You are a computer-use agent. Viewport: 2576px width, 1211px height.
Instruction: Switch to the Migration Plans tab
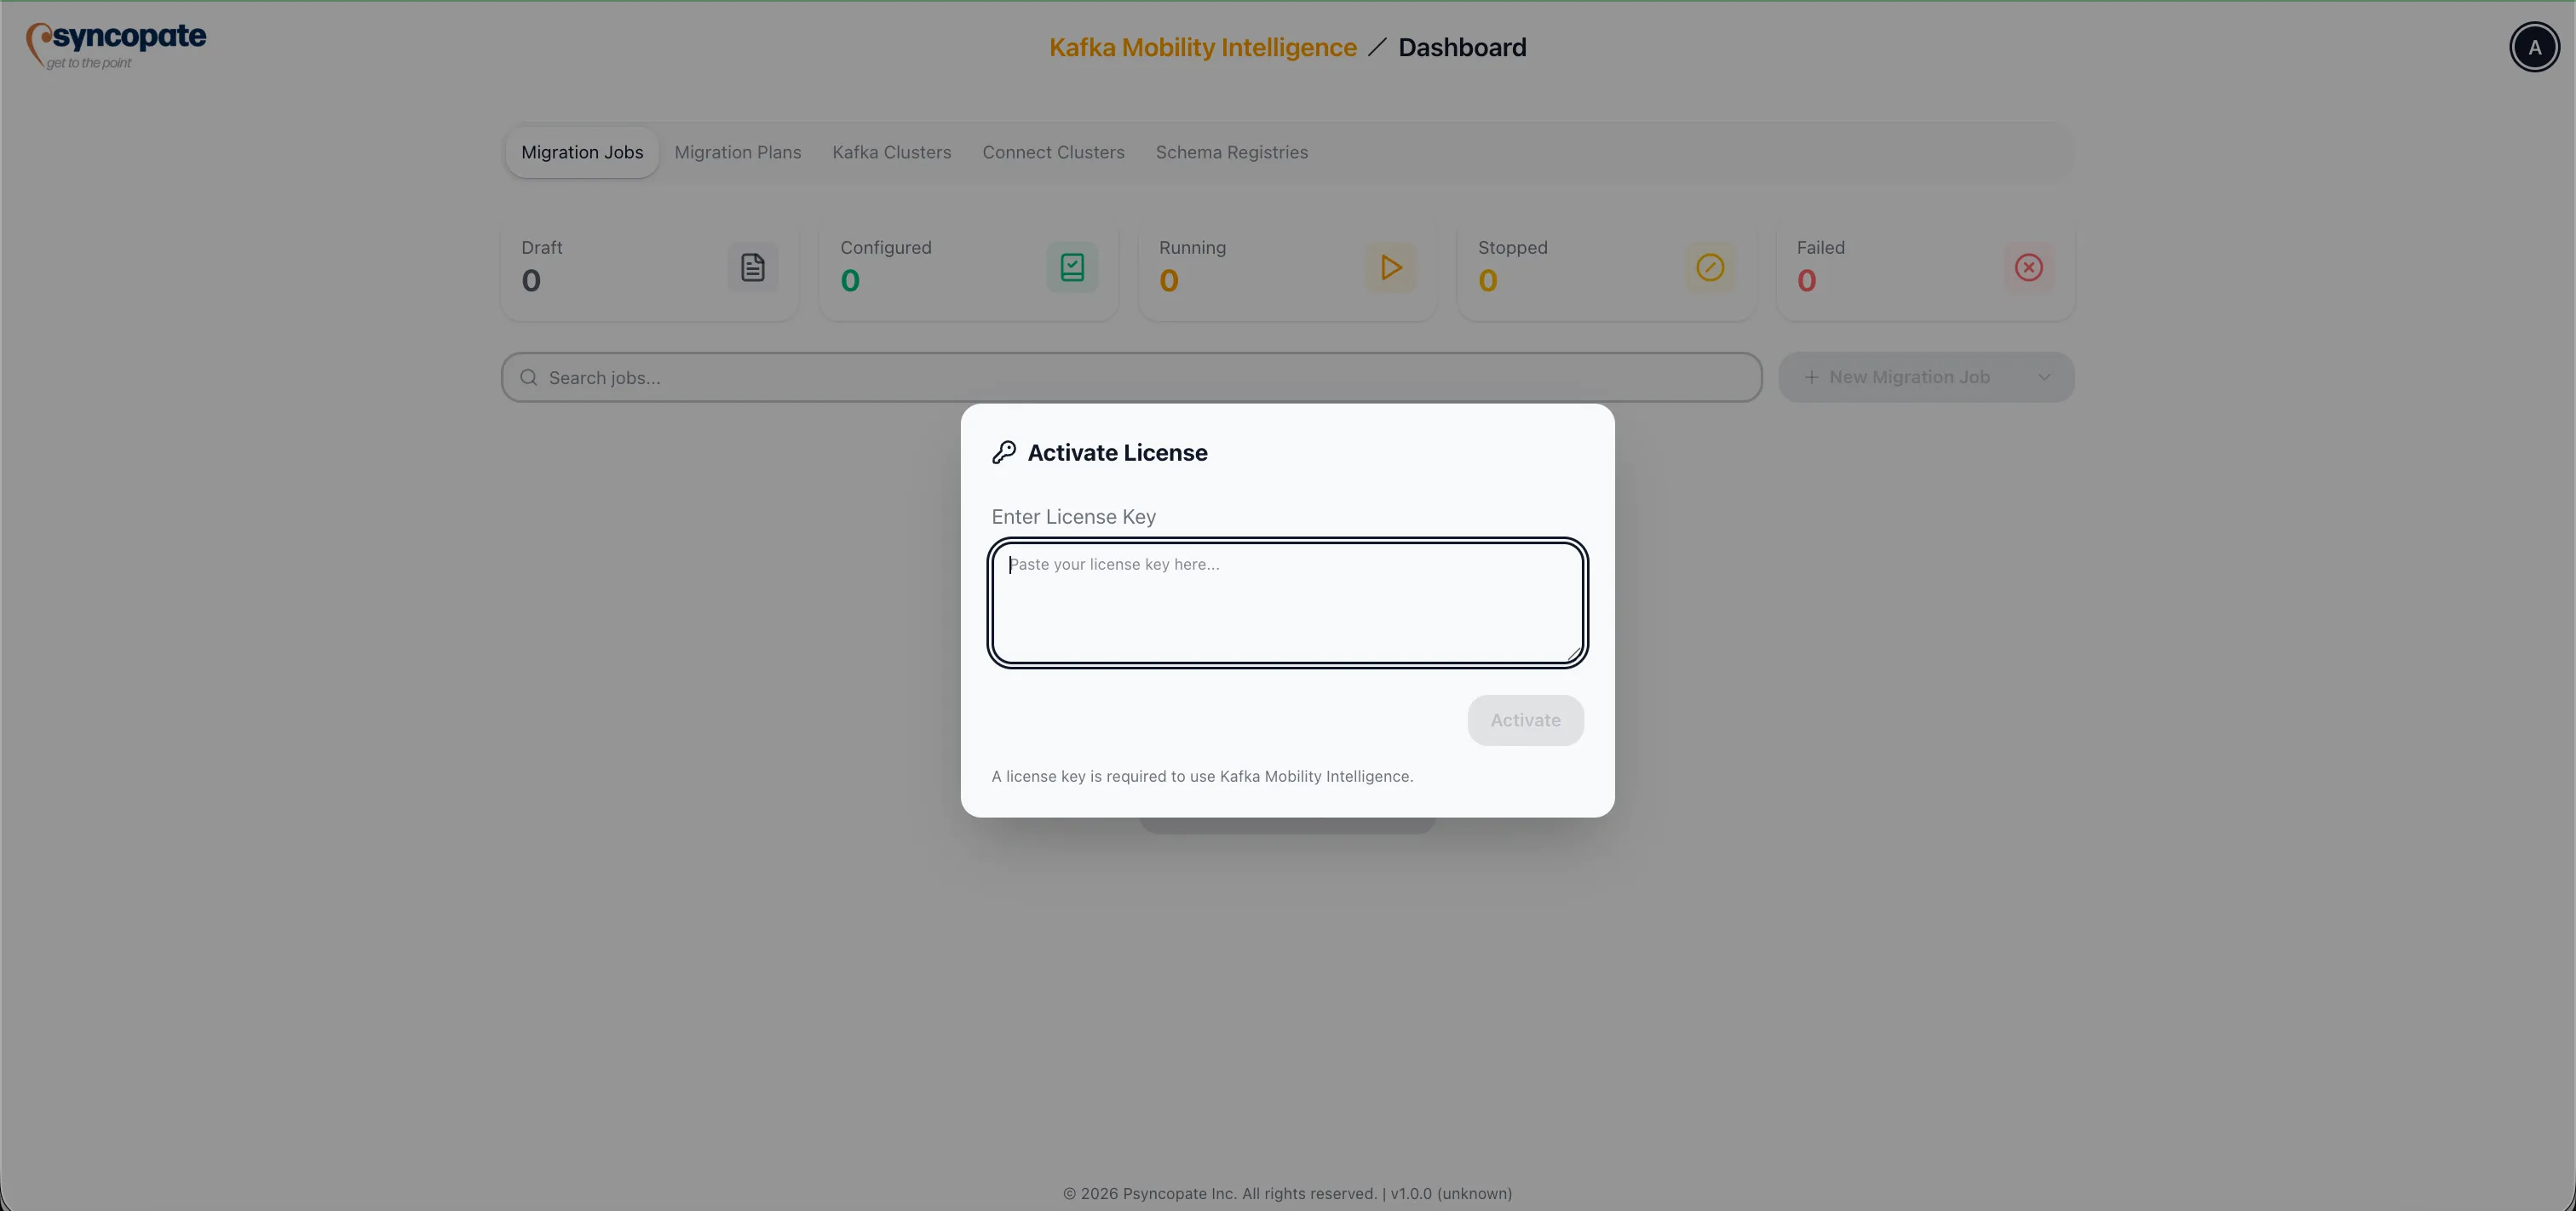(x=738, y=152)
